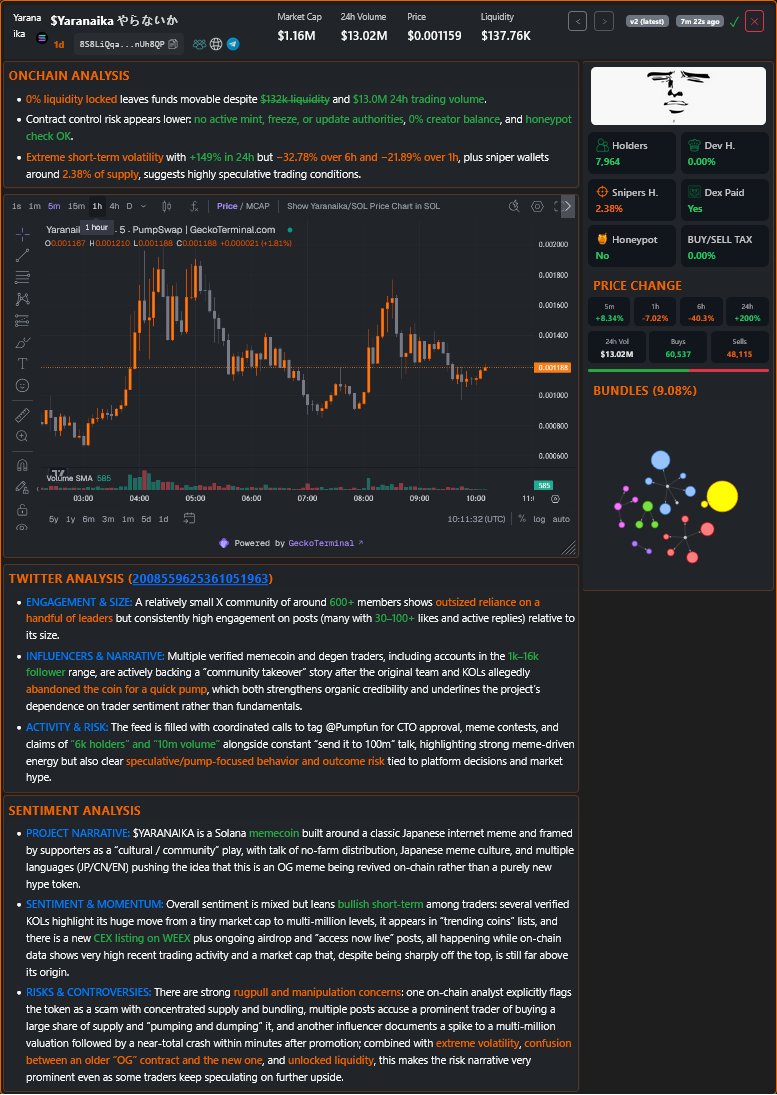The image size is (777, 1095).
Task: Set chart range to 5y
Action: [x=54, y=519]
